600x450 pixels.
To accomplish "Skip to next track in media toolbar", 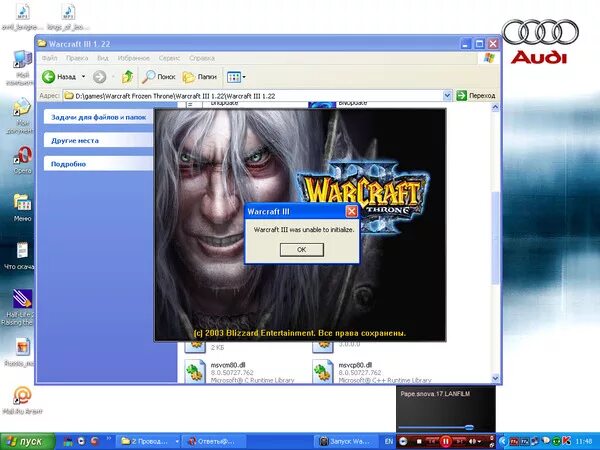I will coord(460,442).
